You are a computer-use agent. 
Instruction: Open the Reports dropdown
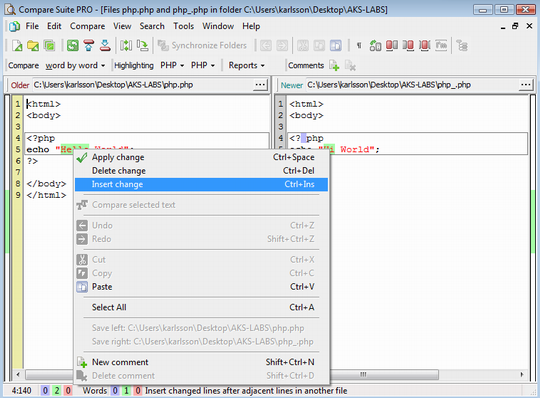click(x=246, y=65)
